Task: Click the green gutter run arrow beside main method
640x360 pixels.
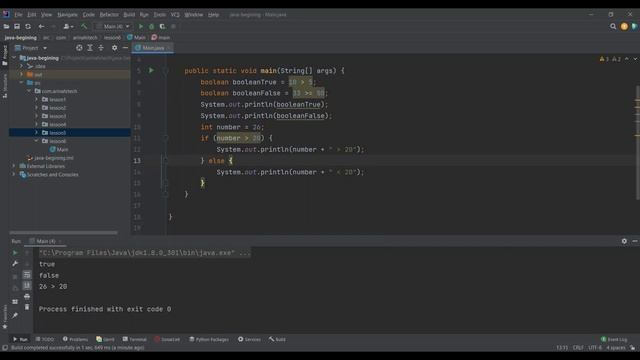Action: click(x=151, y=70)
